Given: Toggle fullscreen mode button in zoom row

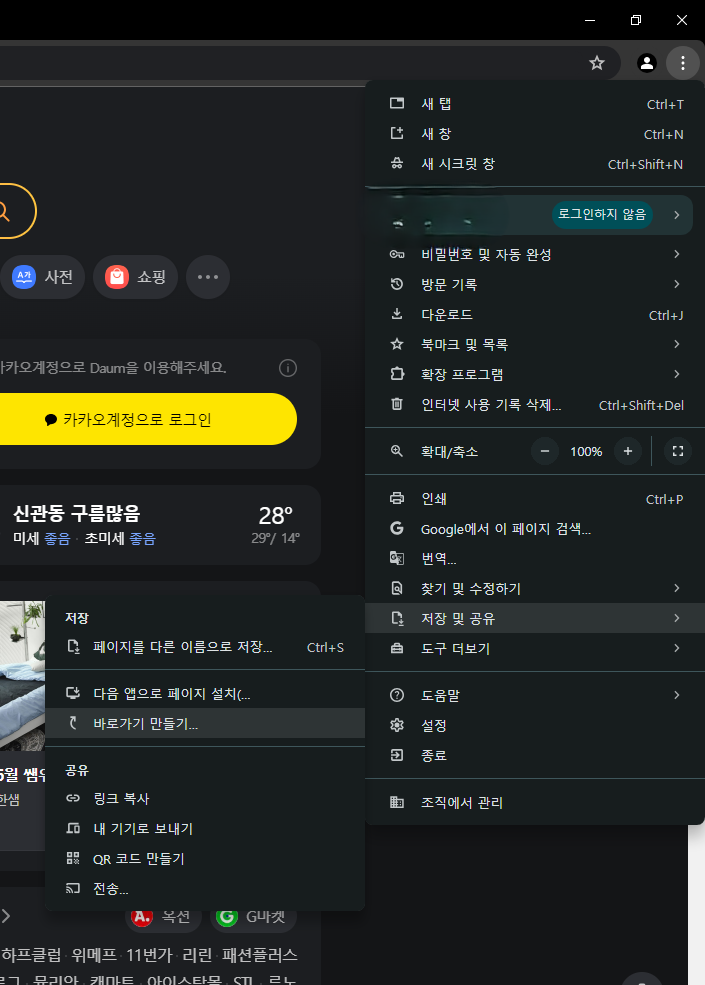Looking at the screenshot, I should (x=677, y=451).
